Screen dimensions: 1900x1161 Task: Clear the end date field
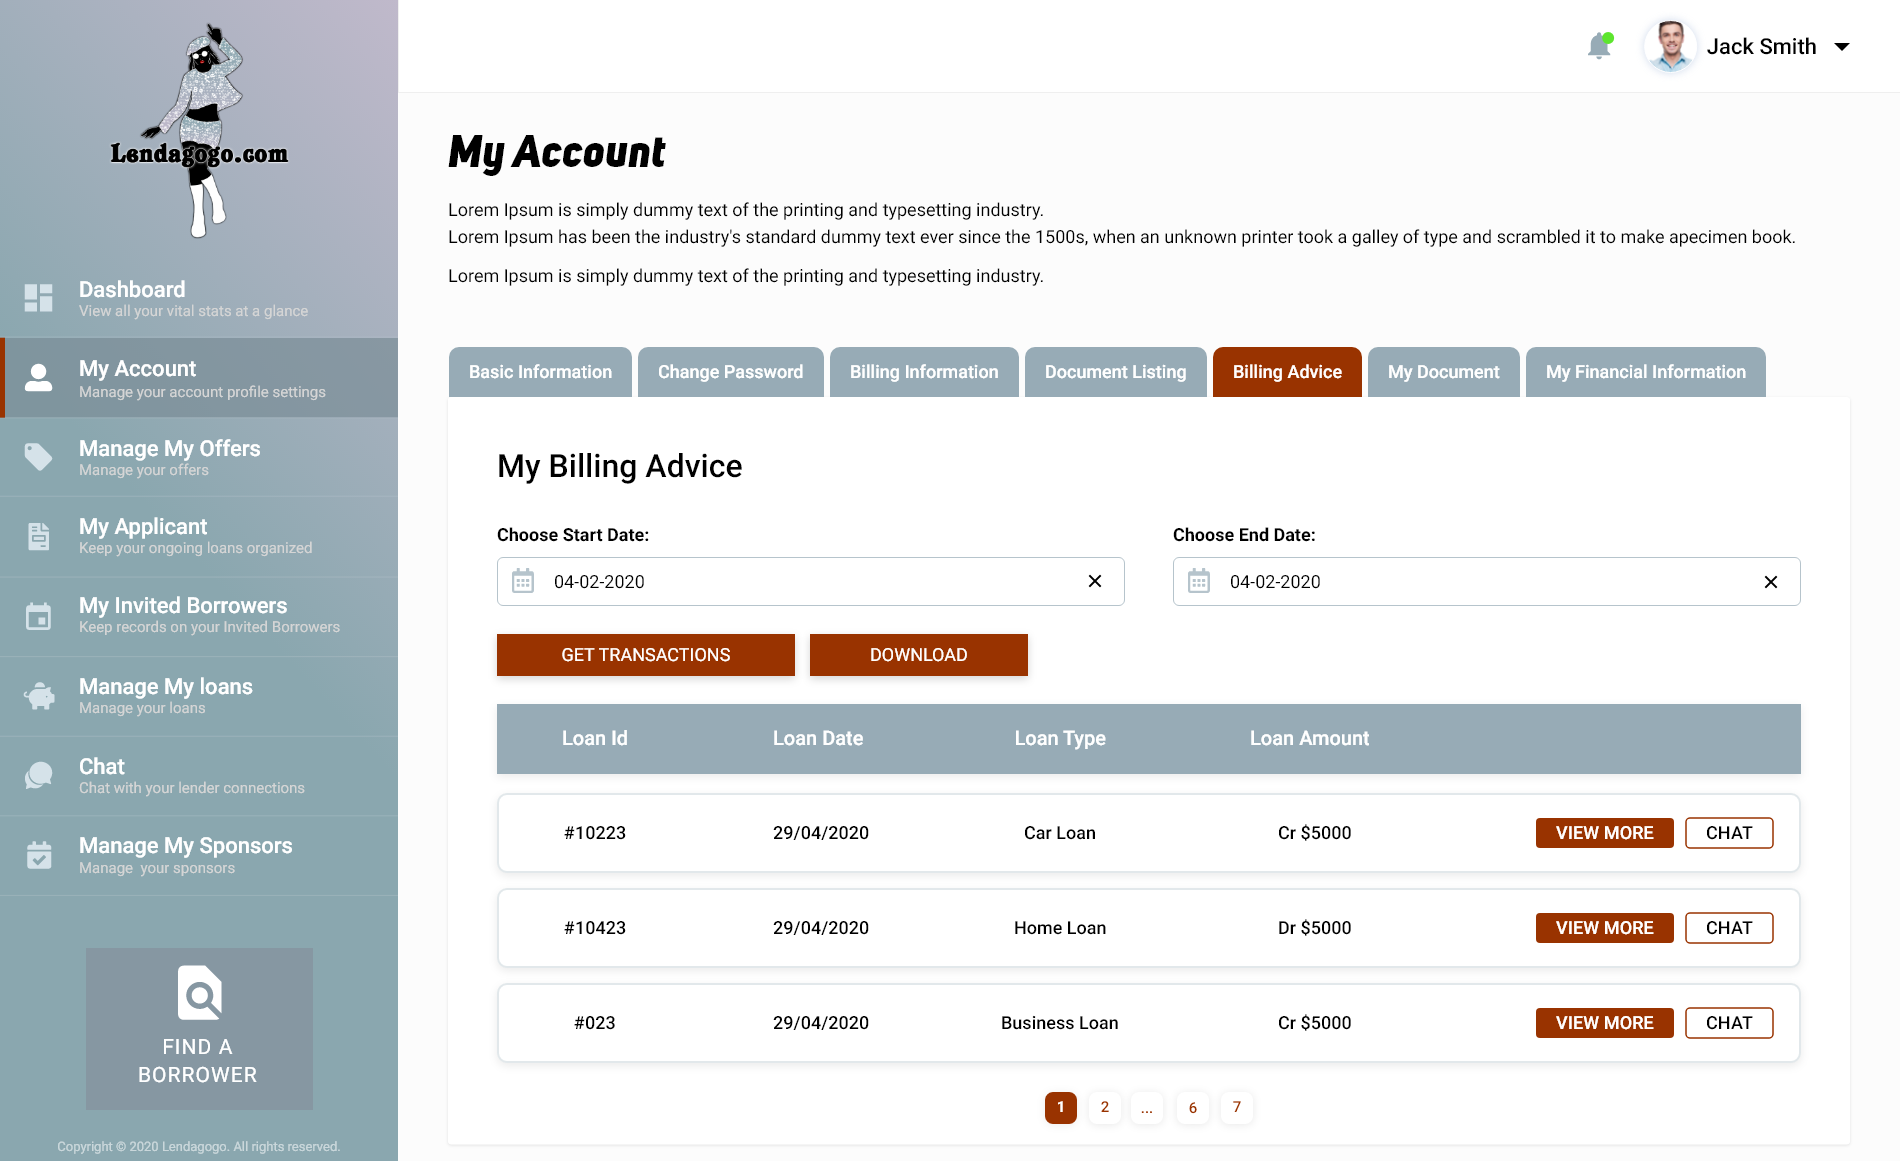coord(1770,582)
